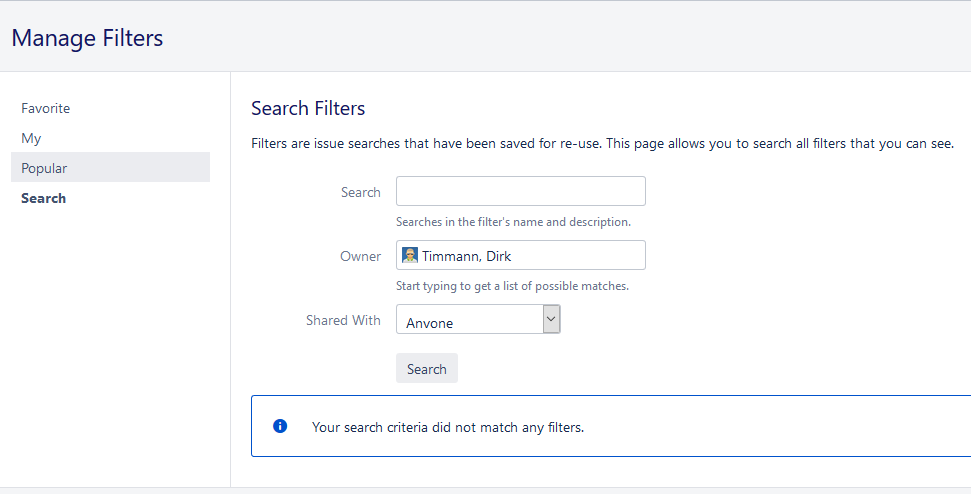Click the owner avatar beside Timmann, Dirk
Viewport: 971px width, 494px height.
(x=410, y=255)
